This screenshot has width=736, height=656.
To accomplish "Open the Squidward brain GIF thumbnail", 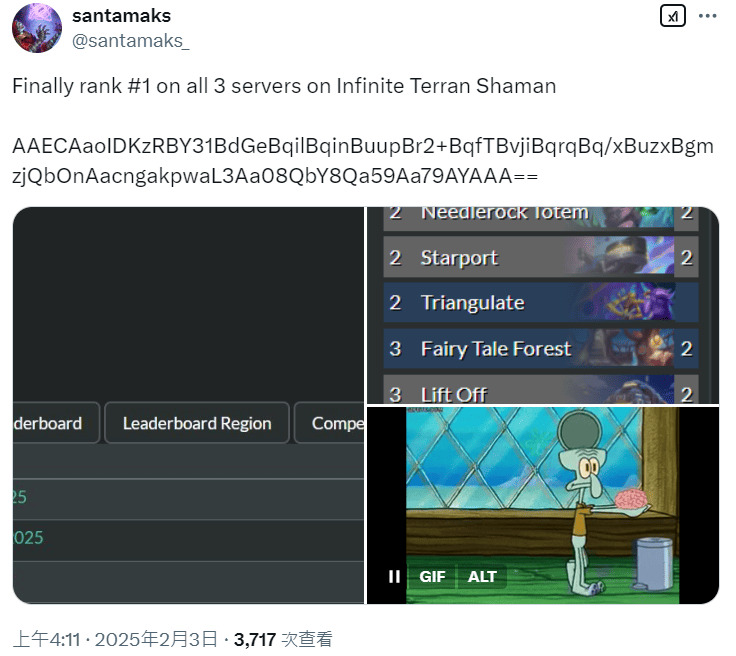I will [543, 505].
